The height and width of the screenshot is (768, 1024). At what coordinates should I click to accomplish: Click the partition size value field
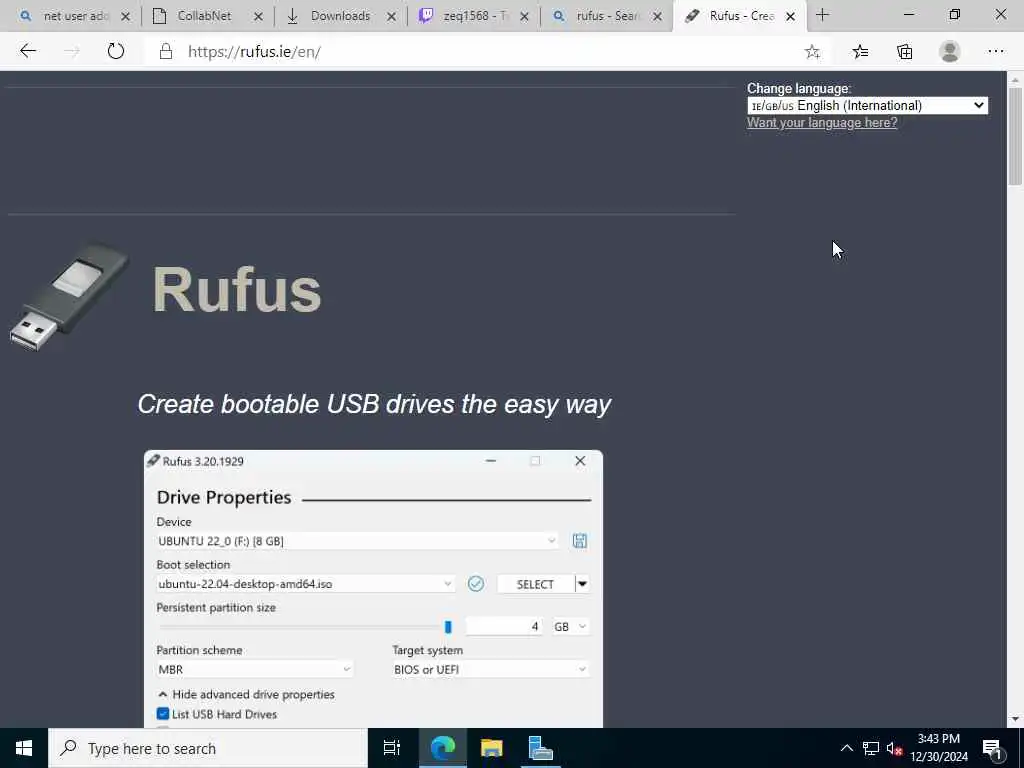(x=504, y=626)
